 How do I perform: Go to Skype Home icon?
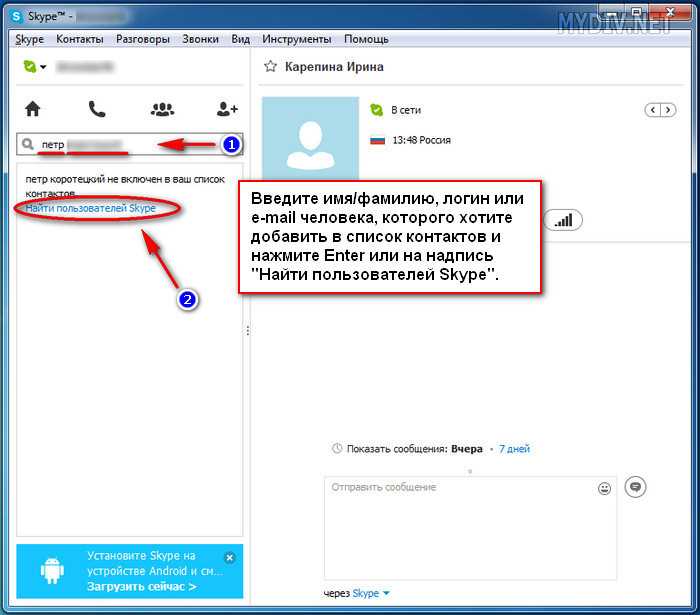pyautogui.click(x=32, y=108)
